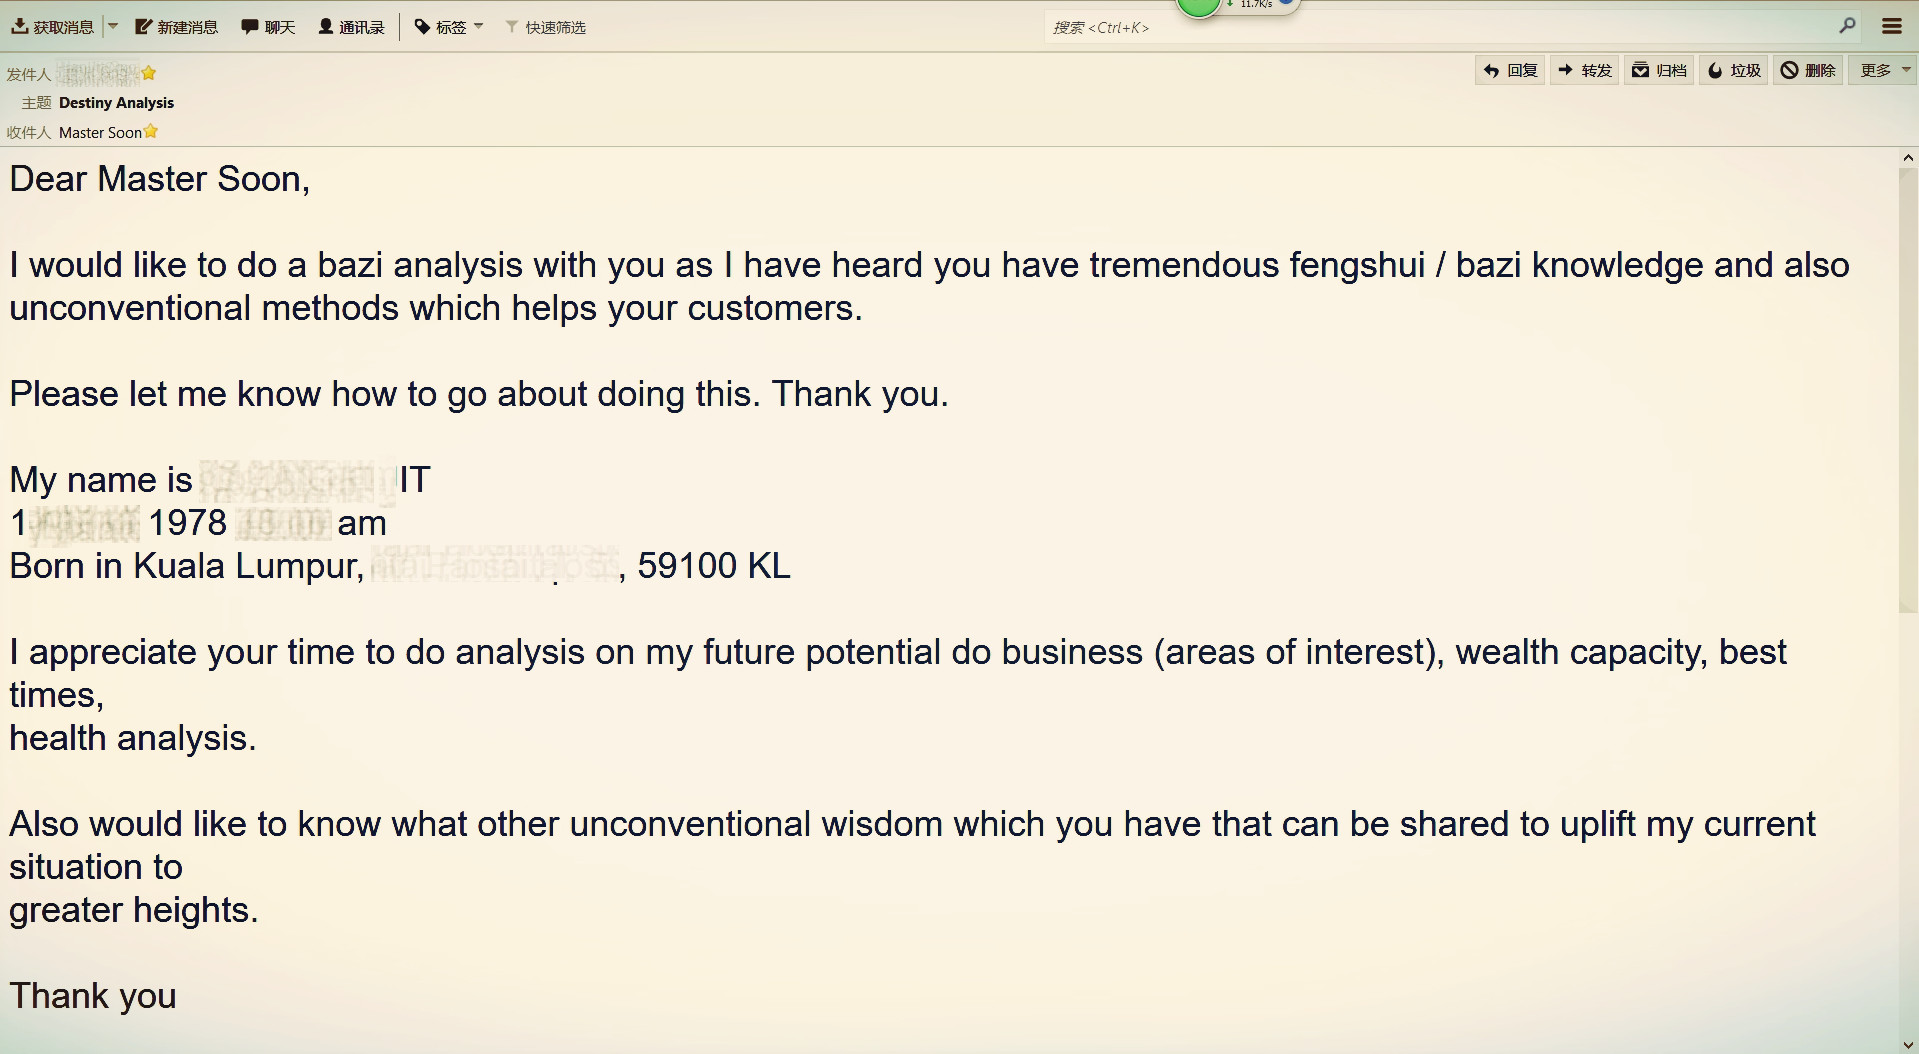
Task: Expand the More (更多) actions dropdown
Action: [x=1884, y=70]
